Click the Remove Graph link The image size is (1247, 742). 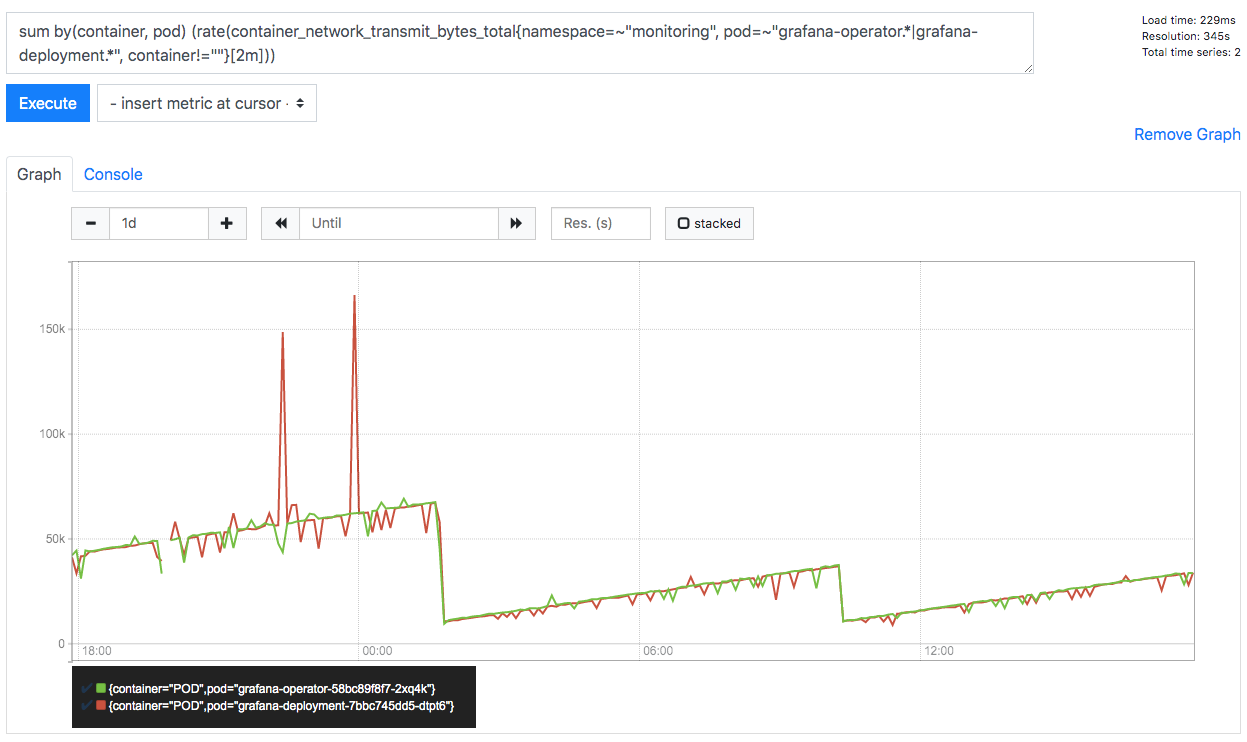point(1187,134)
